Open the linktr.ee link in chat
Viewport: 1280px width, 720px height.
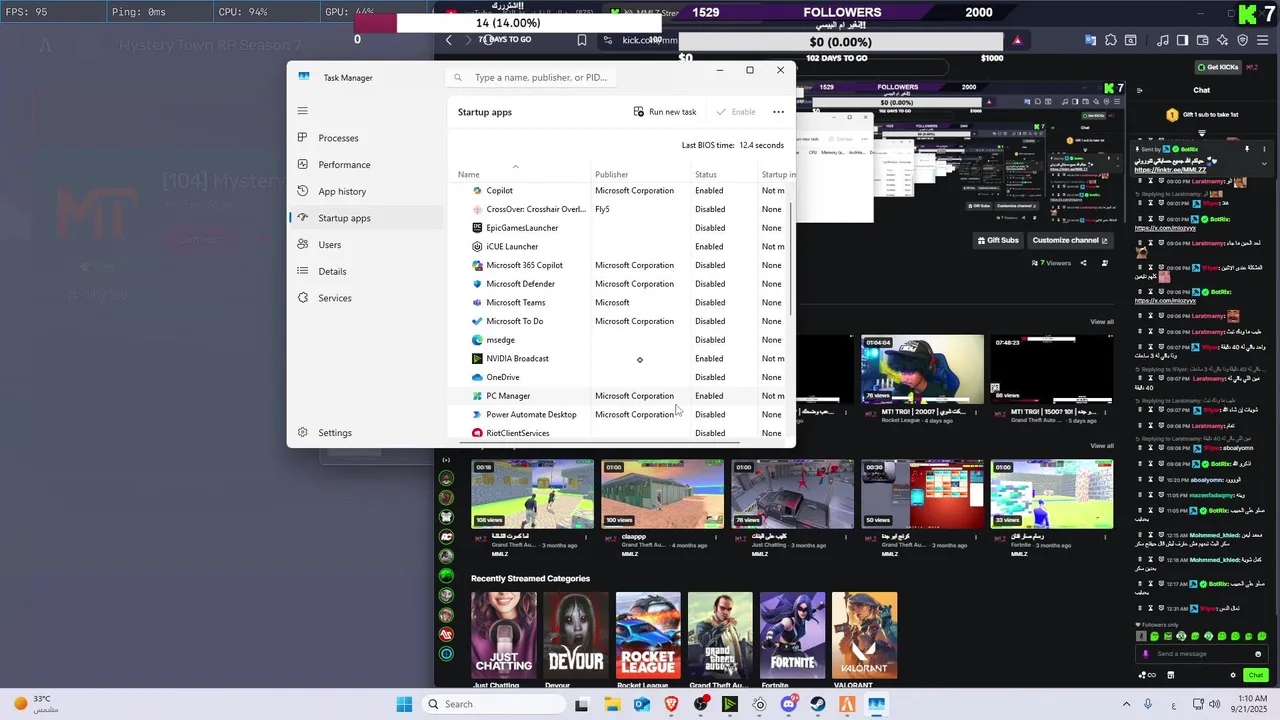point(1169,170)
